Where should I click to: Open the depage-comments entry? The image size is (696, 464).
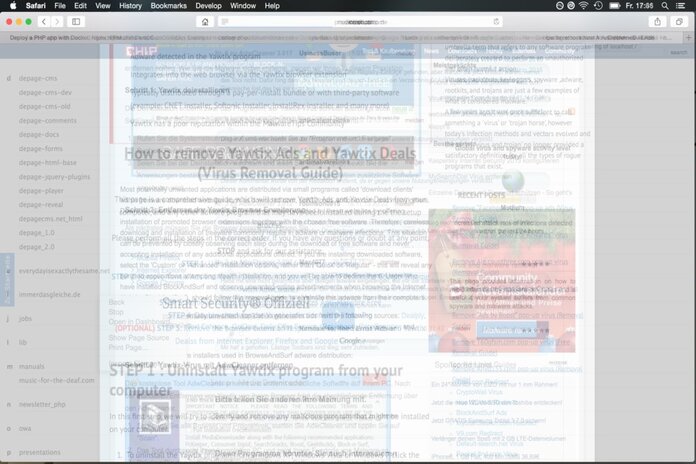tap(47, 121)
